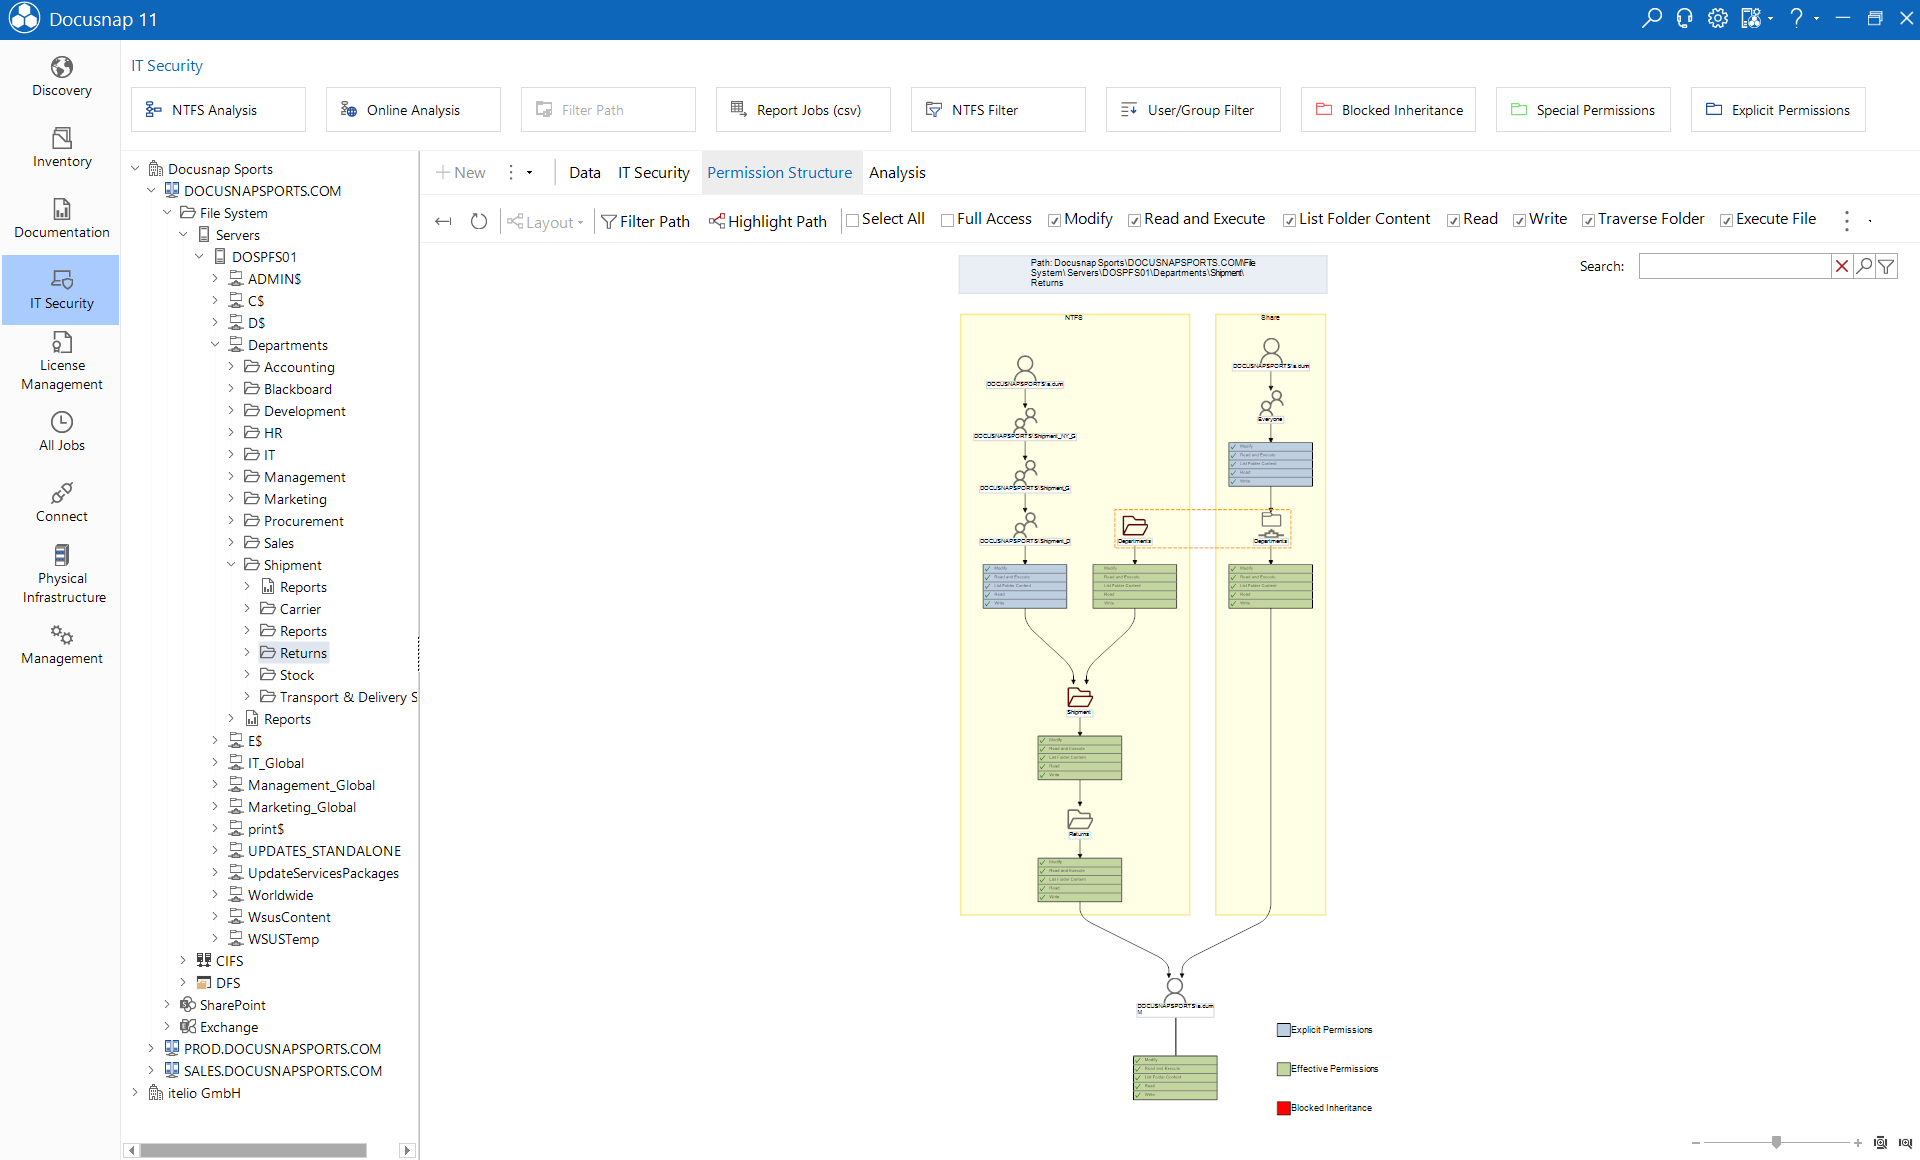Viewport: 1920px width, 1160px height.
Task: Expand the Accounting folder
Action: (231, 367)
